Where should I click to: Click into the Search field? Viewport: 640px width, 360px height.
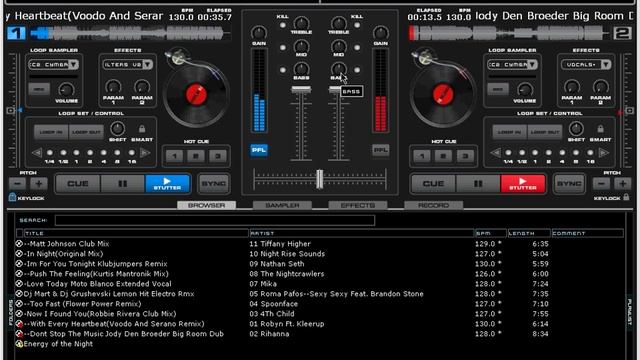coord(215,220)
